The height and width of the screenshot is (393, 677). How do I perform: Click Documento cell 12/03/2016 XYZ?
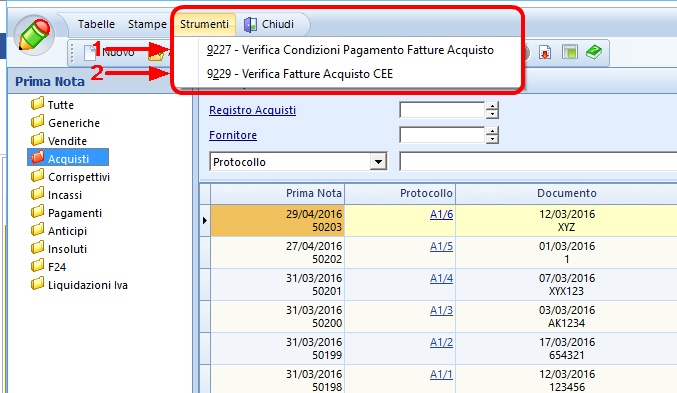tap(566, 220)
